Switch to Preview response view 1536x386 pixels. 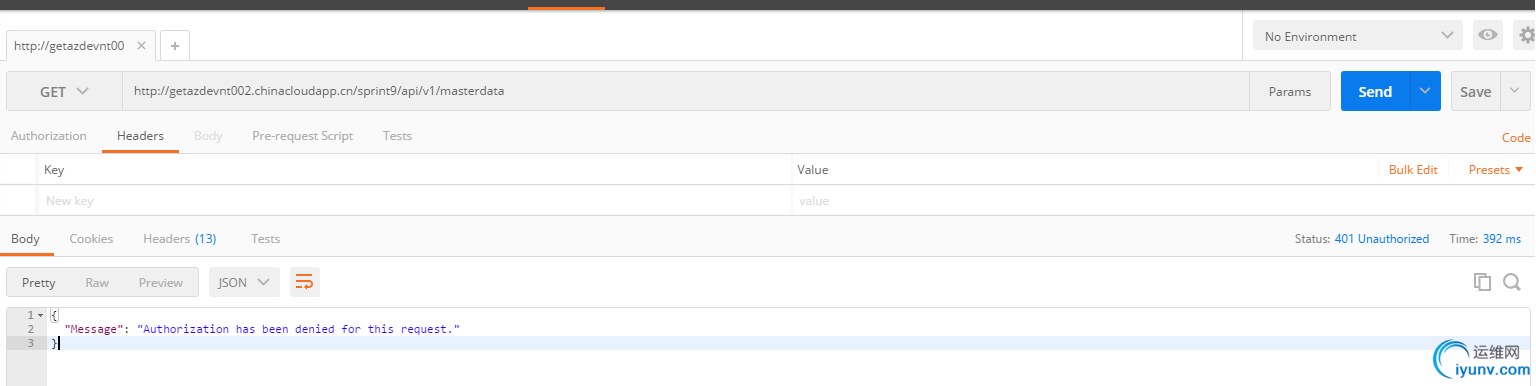tap(161, 282)
